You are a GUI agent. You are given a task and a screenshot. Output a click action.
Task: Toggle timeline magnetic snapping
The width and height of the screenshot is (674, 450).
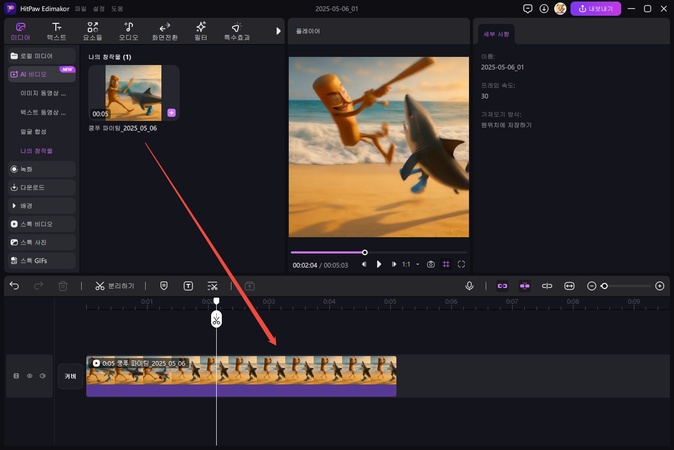coord(524,286)
